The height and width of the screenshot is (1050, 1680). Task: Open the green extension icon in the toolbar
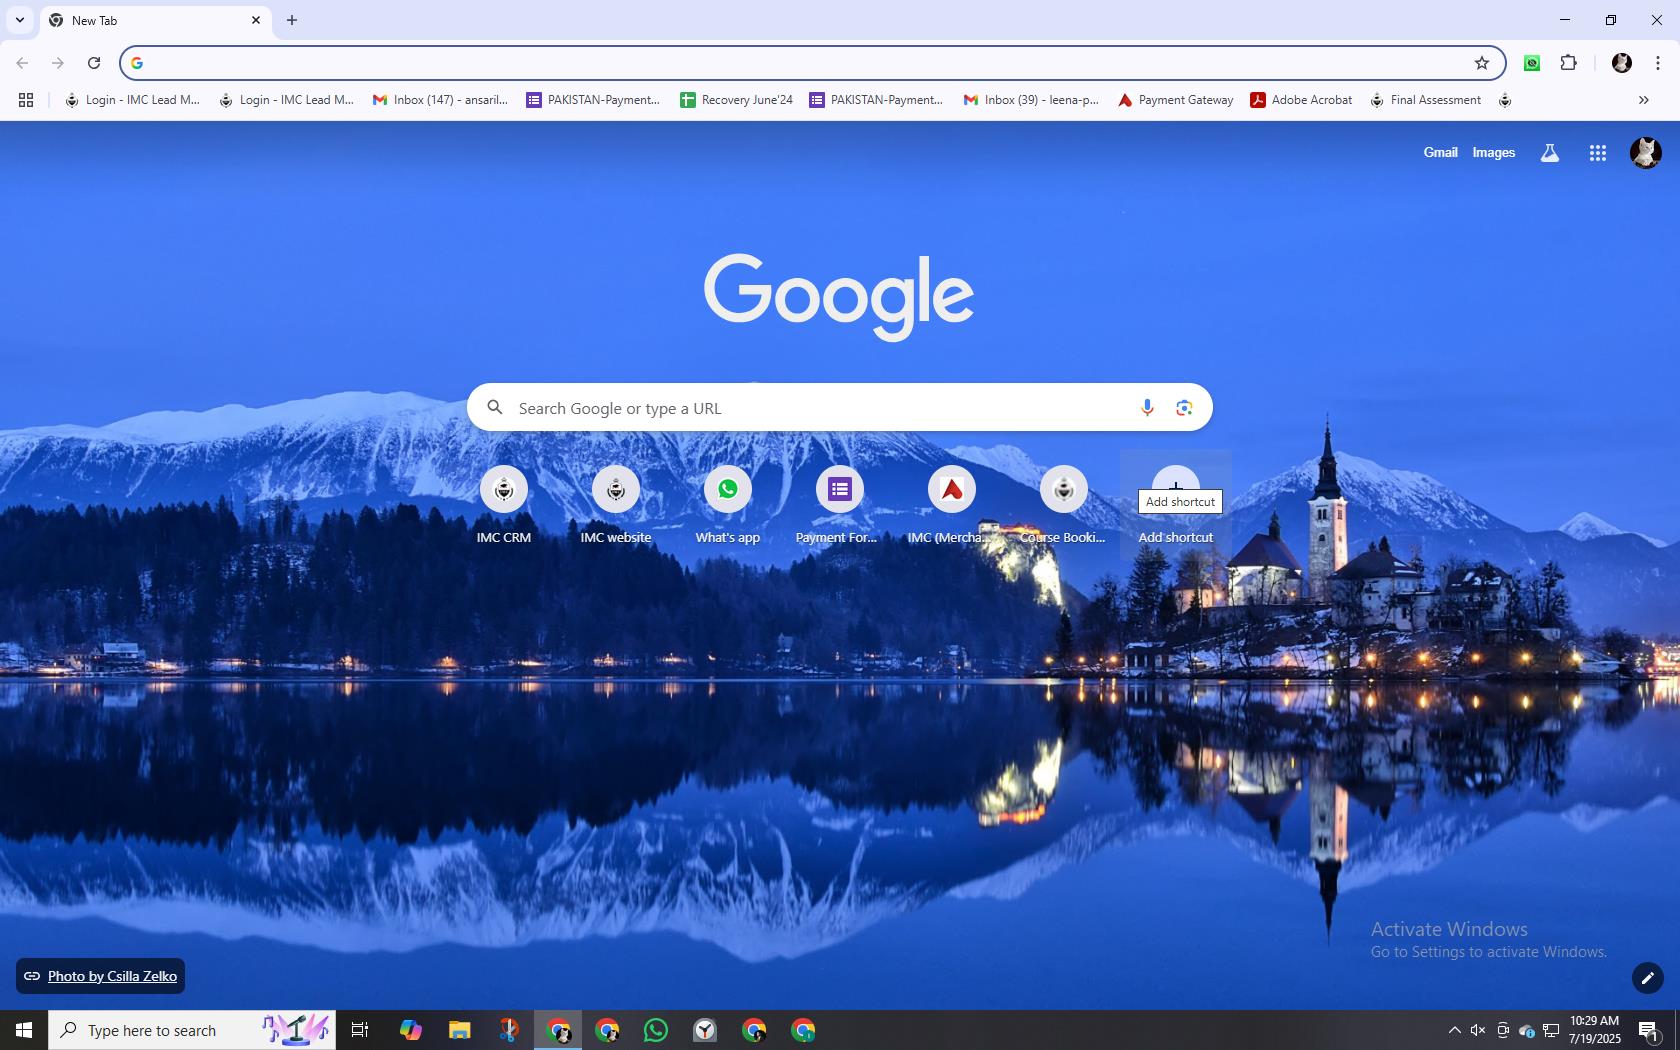tap(1532, 63)
